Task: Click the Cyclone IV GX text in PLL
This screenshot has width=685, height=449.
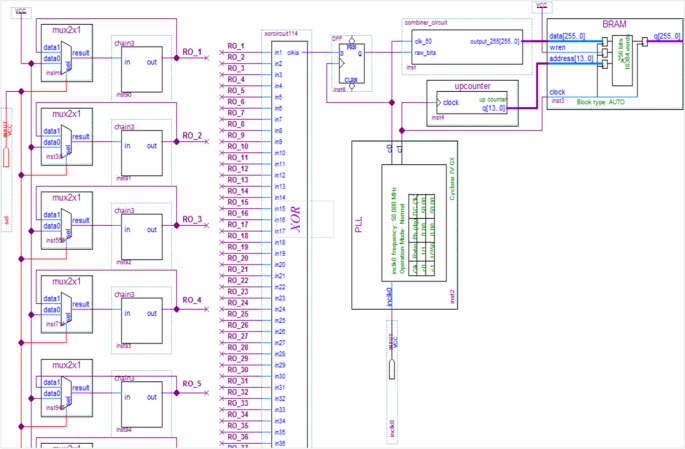Action: tap(452, 179)
